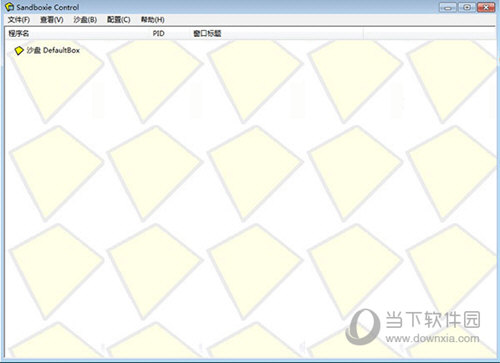Open the 配置(C) menu
The image size is (500, 363).
[x=119, y=20]
